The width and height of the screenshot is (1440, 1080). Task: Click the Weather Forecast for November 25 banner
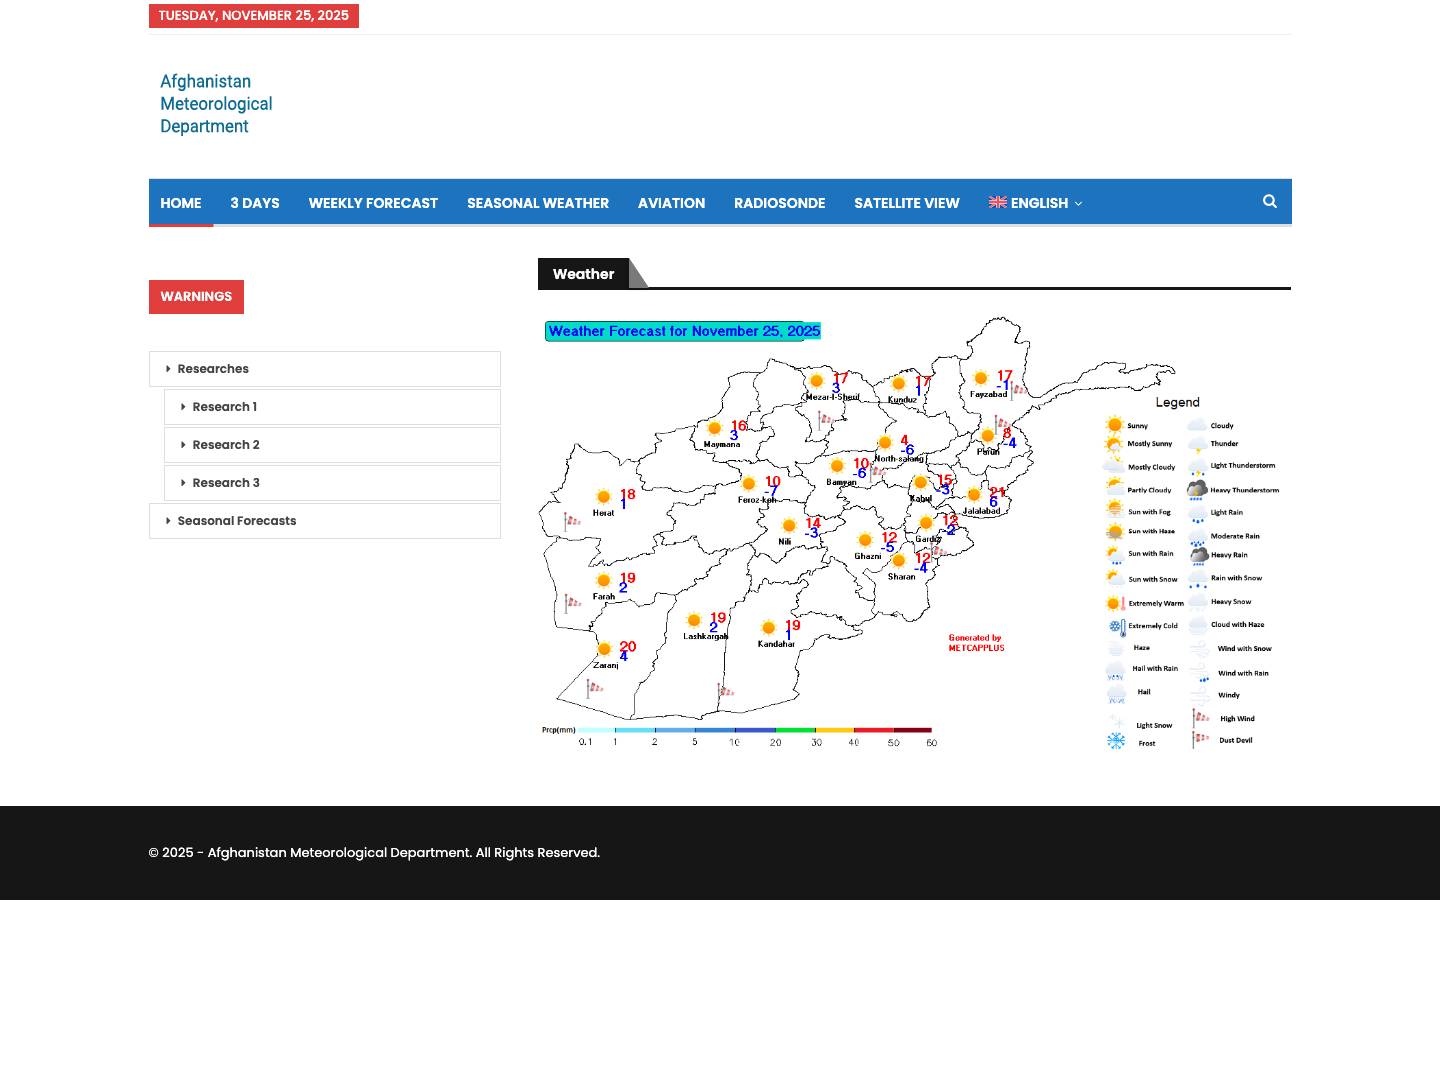pyautogui.click(x=683, y=331)
